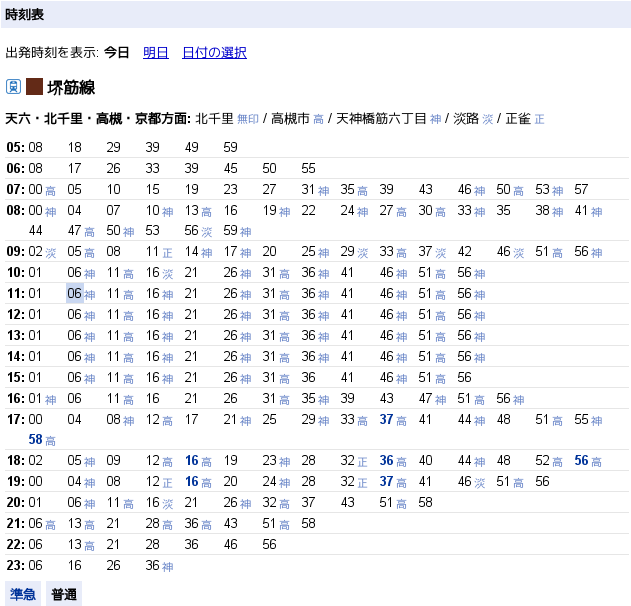The height and width of the screenshot is (606, 631).
Task: Select the bold 16 departure in the 18 o'clock row
Action: tap(192, 460)
